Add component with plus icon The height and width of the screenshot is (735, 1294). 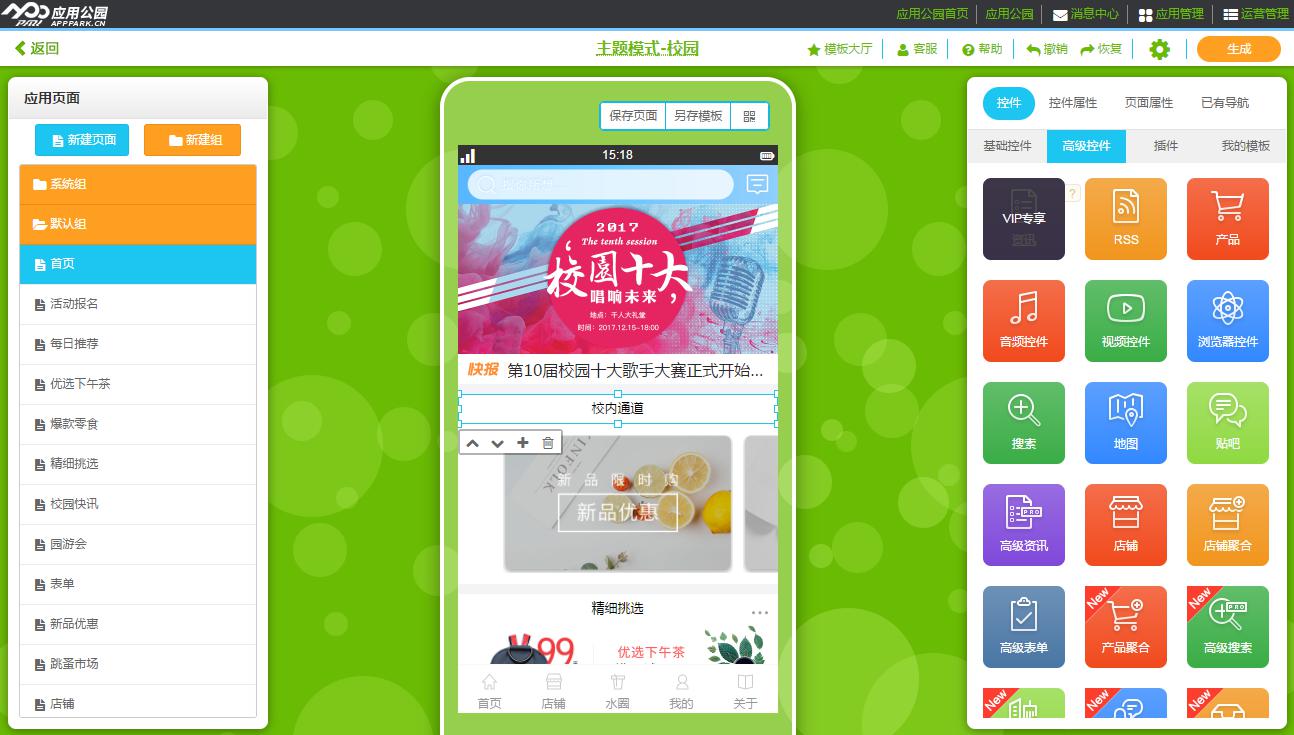tap(522, 443)
